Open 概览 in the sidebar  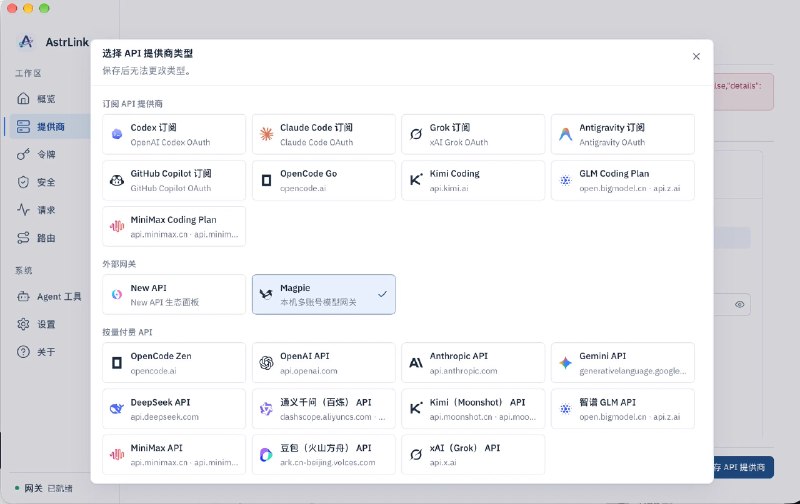pos(47,98)
